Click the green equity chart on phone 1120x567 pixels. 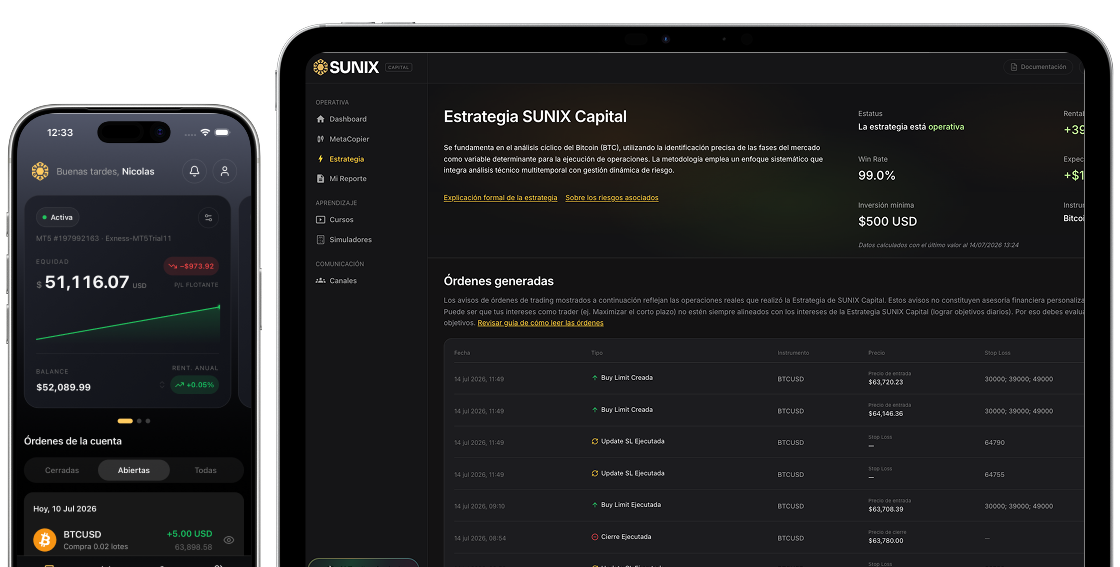tap(128, 323)
